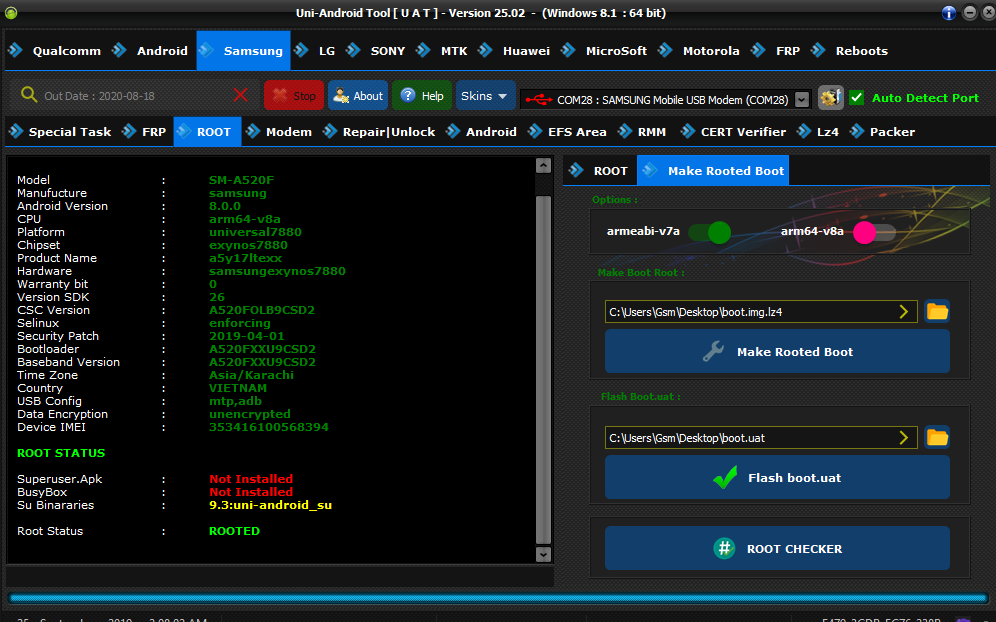This screenshot has height=622, width=996.
Task: Browse folder for boot.uat file
Action: click(937, 437)
